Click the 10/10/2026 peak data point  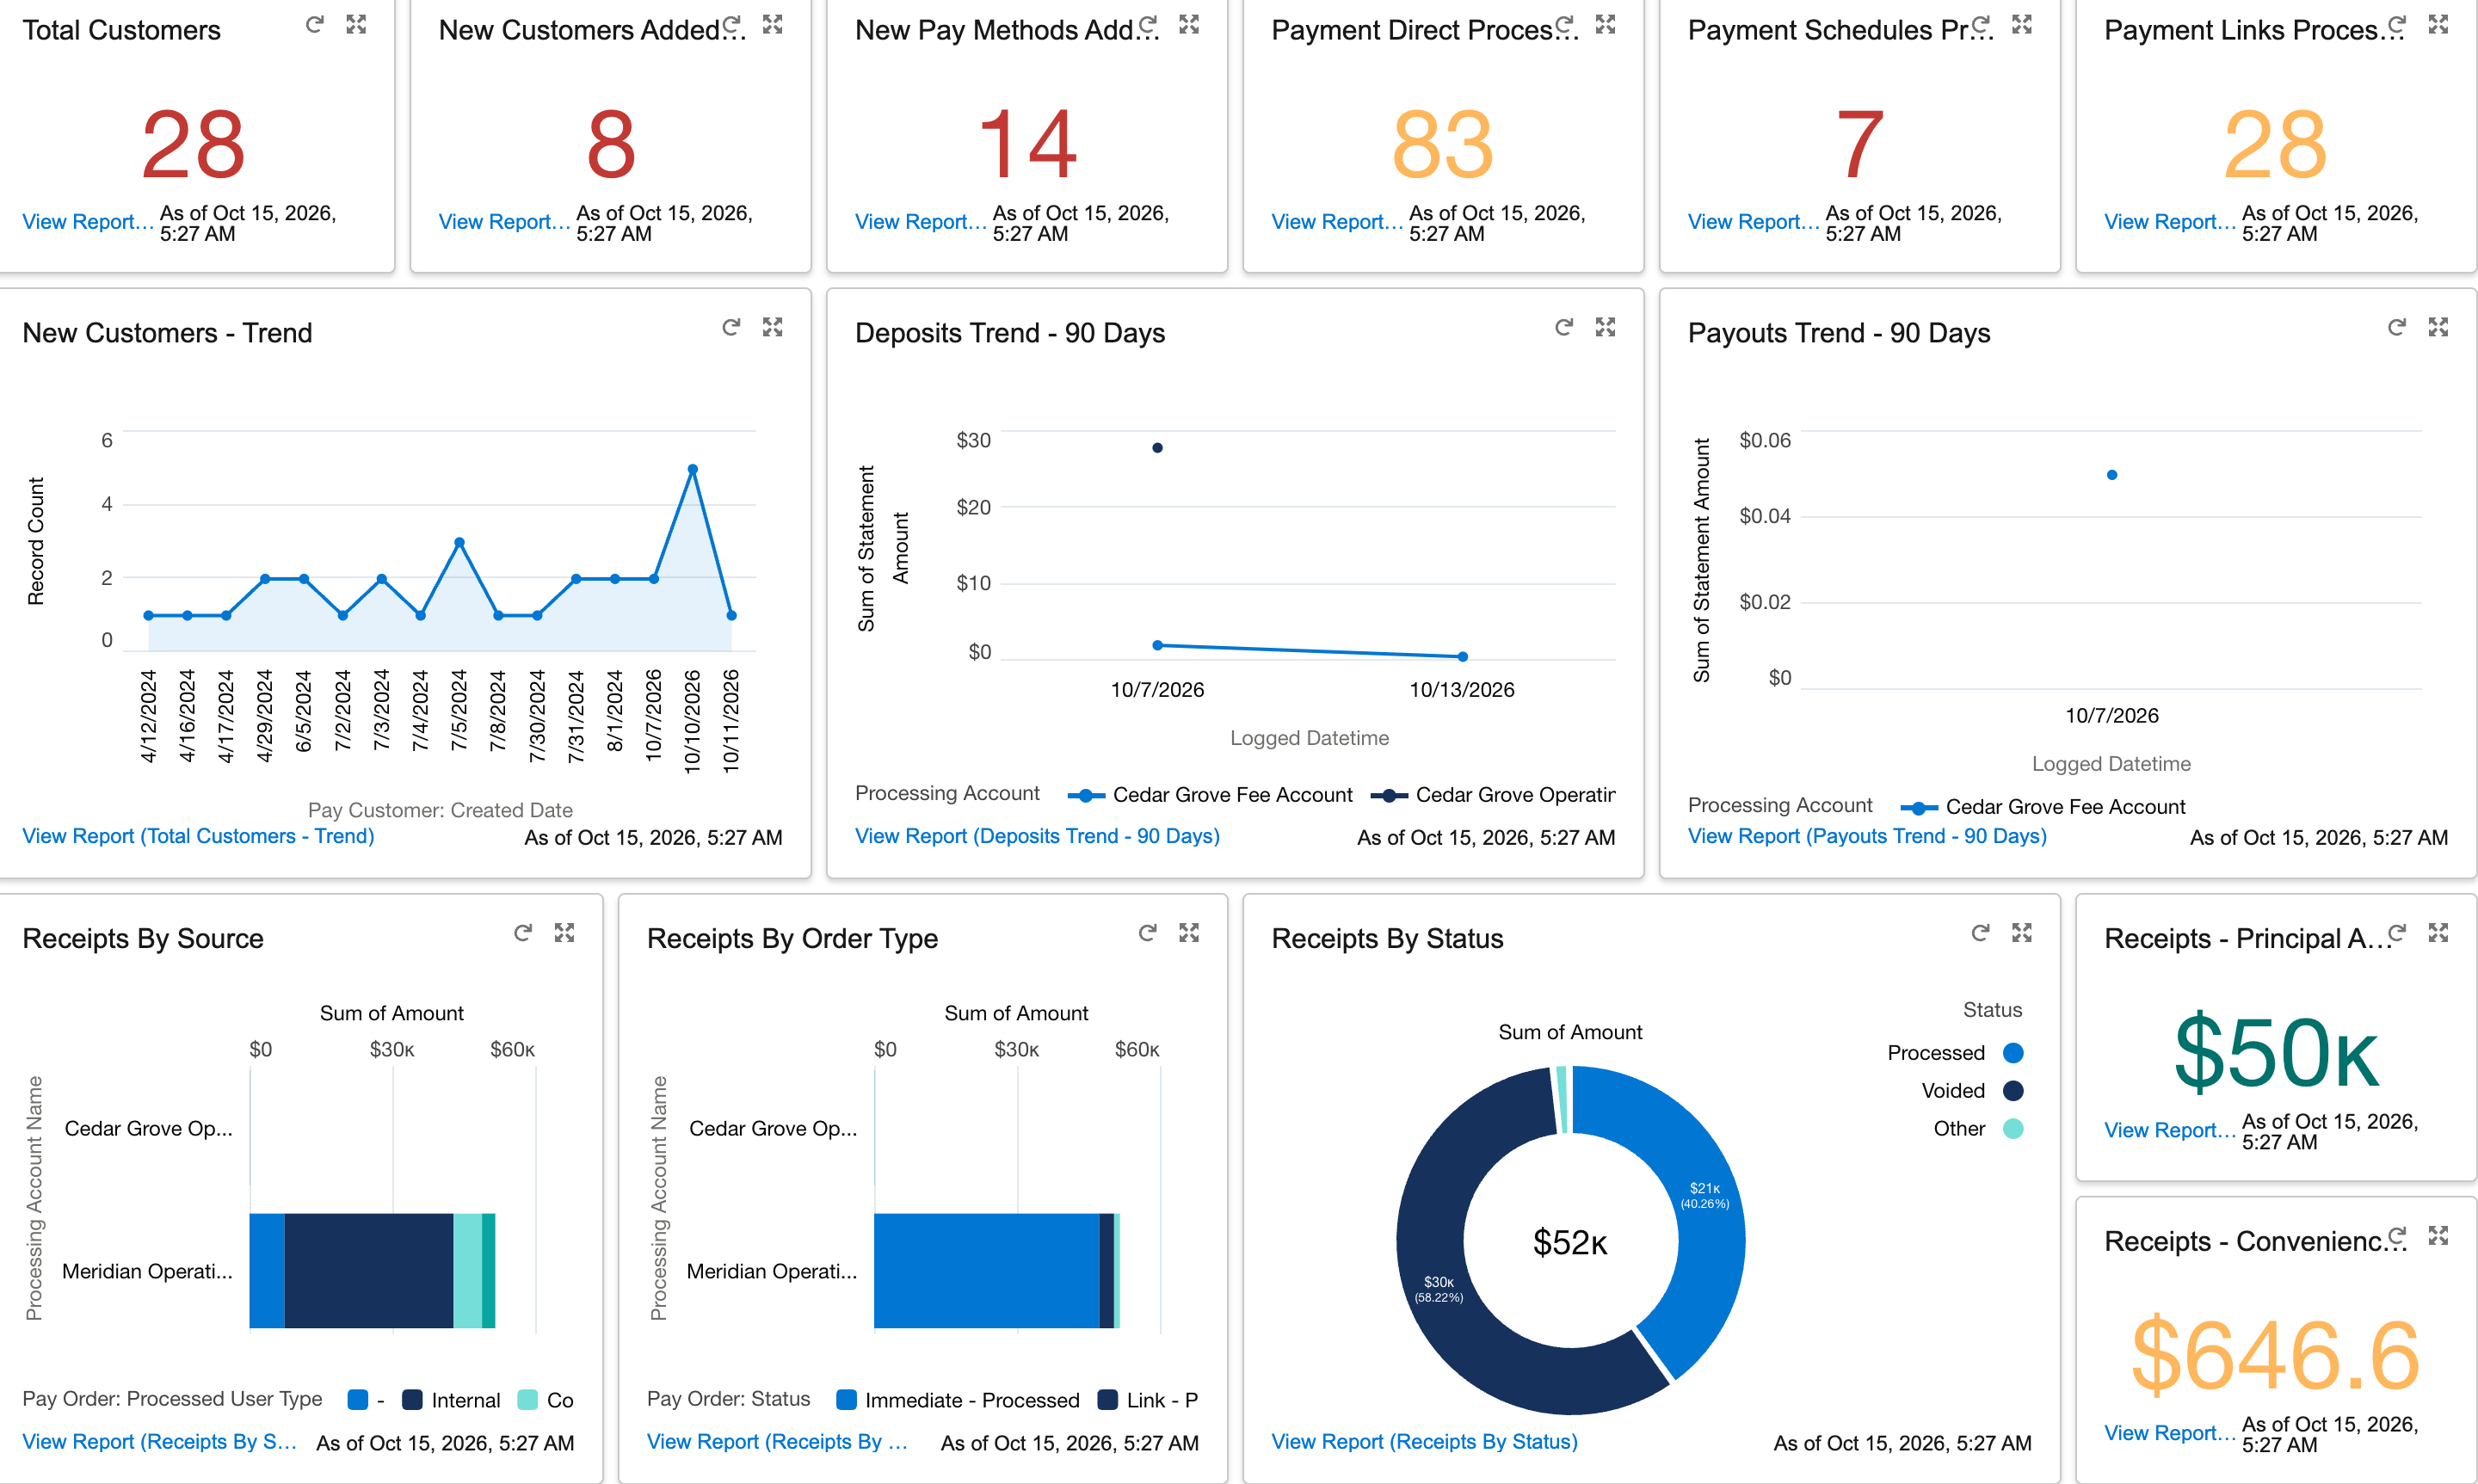pyautogui.click(x=693, y=469)
